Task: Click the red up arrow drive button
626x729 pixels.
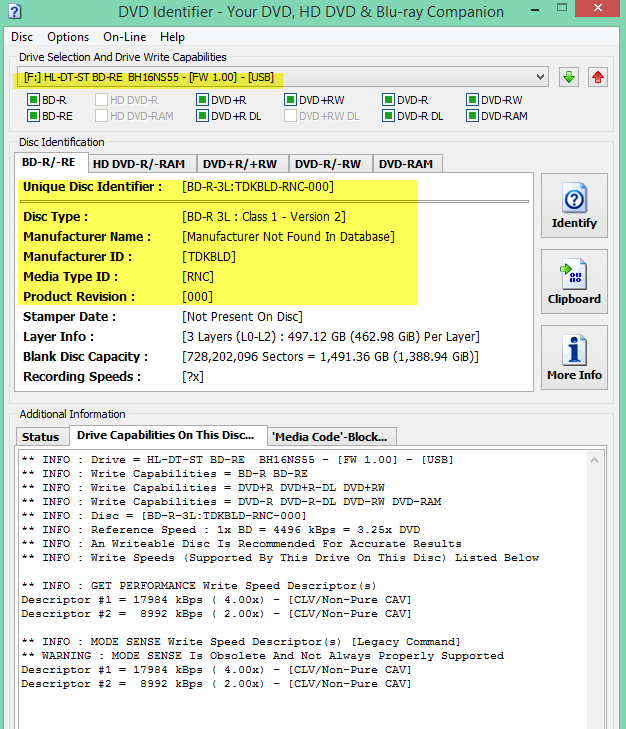Action: [598, 77]
